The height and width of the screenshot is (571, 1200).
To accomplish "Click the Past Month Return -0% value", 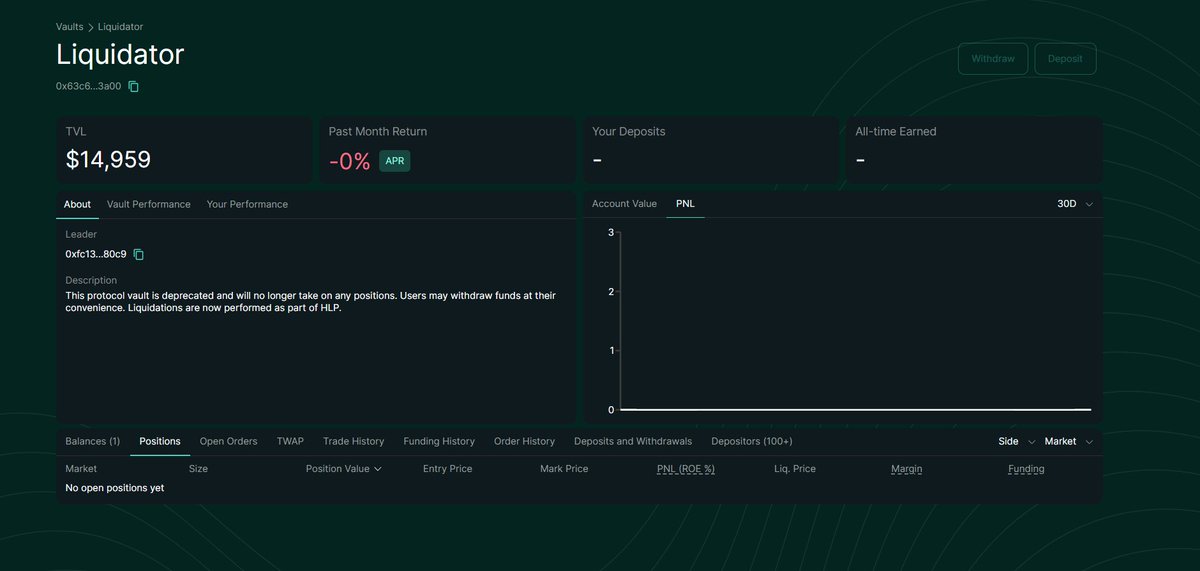I will pos(350,161).
